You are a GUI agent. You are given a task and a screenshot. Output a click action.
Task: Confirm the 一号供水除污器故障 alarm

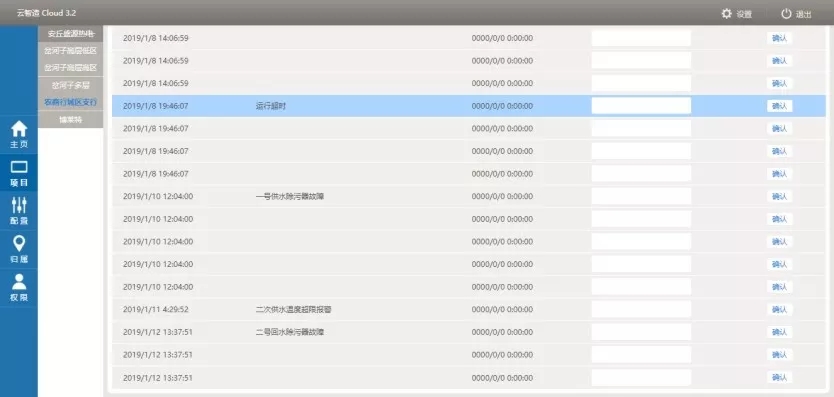779,196
